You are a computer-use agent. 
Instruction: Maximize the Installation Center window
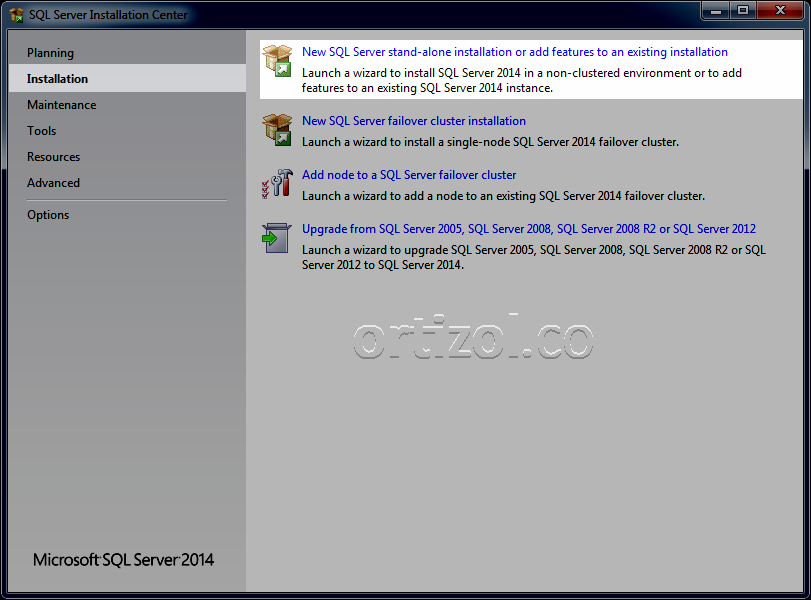pos(743,11)
